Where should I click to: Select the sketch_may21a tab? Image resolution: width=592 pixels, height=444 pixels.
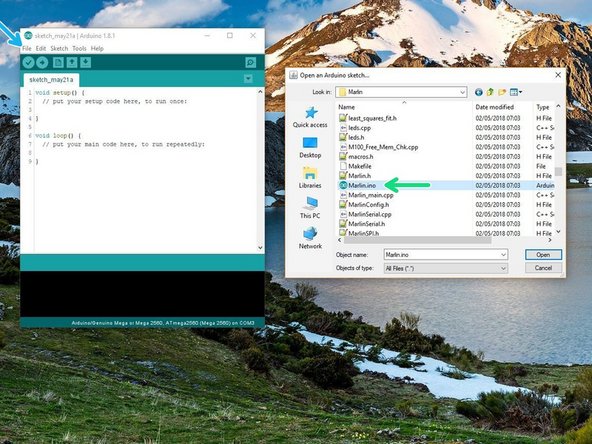click(x=51, y=80)
